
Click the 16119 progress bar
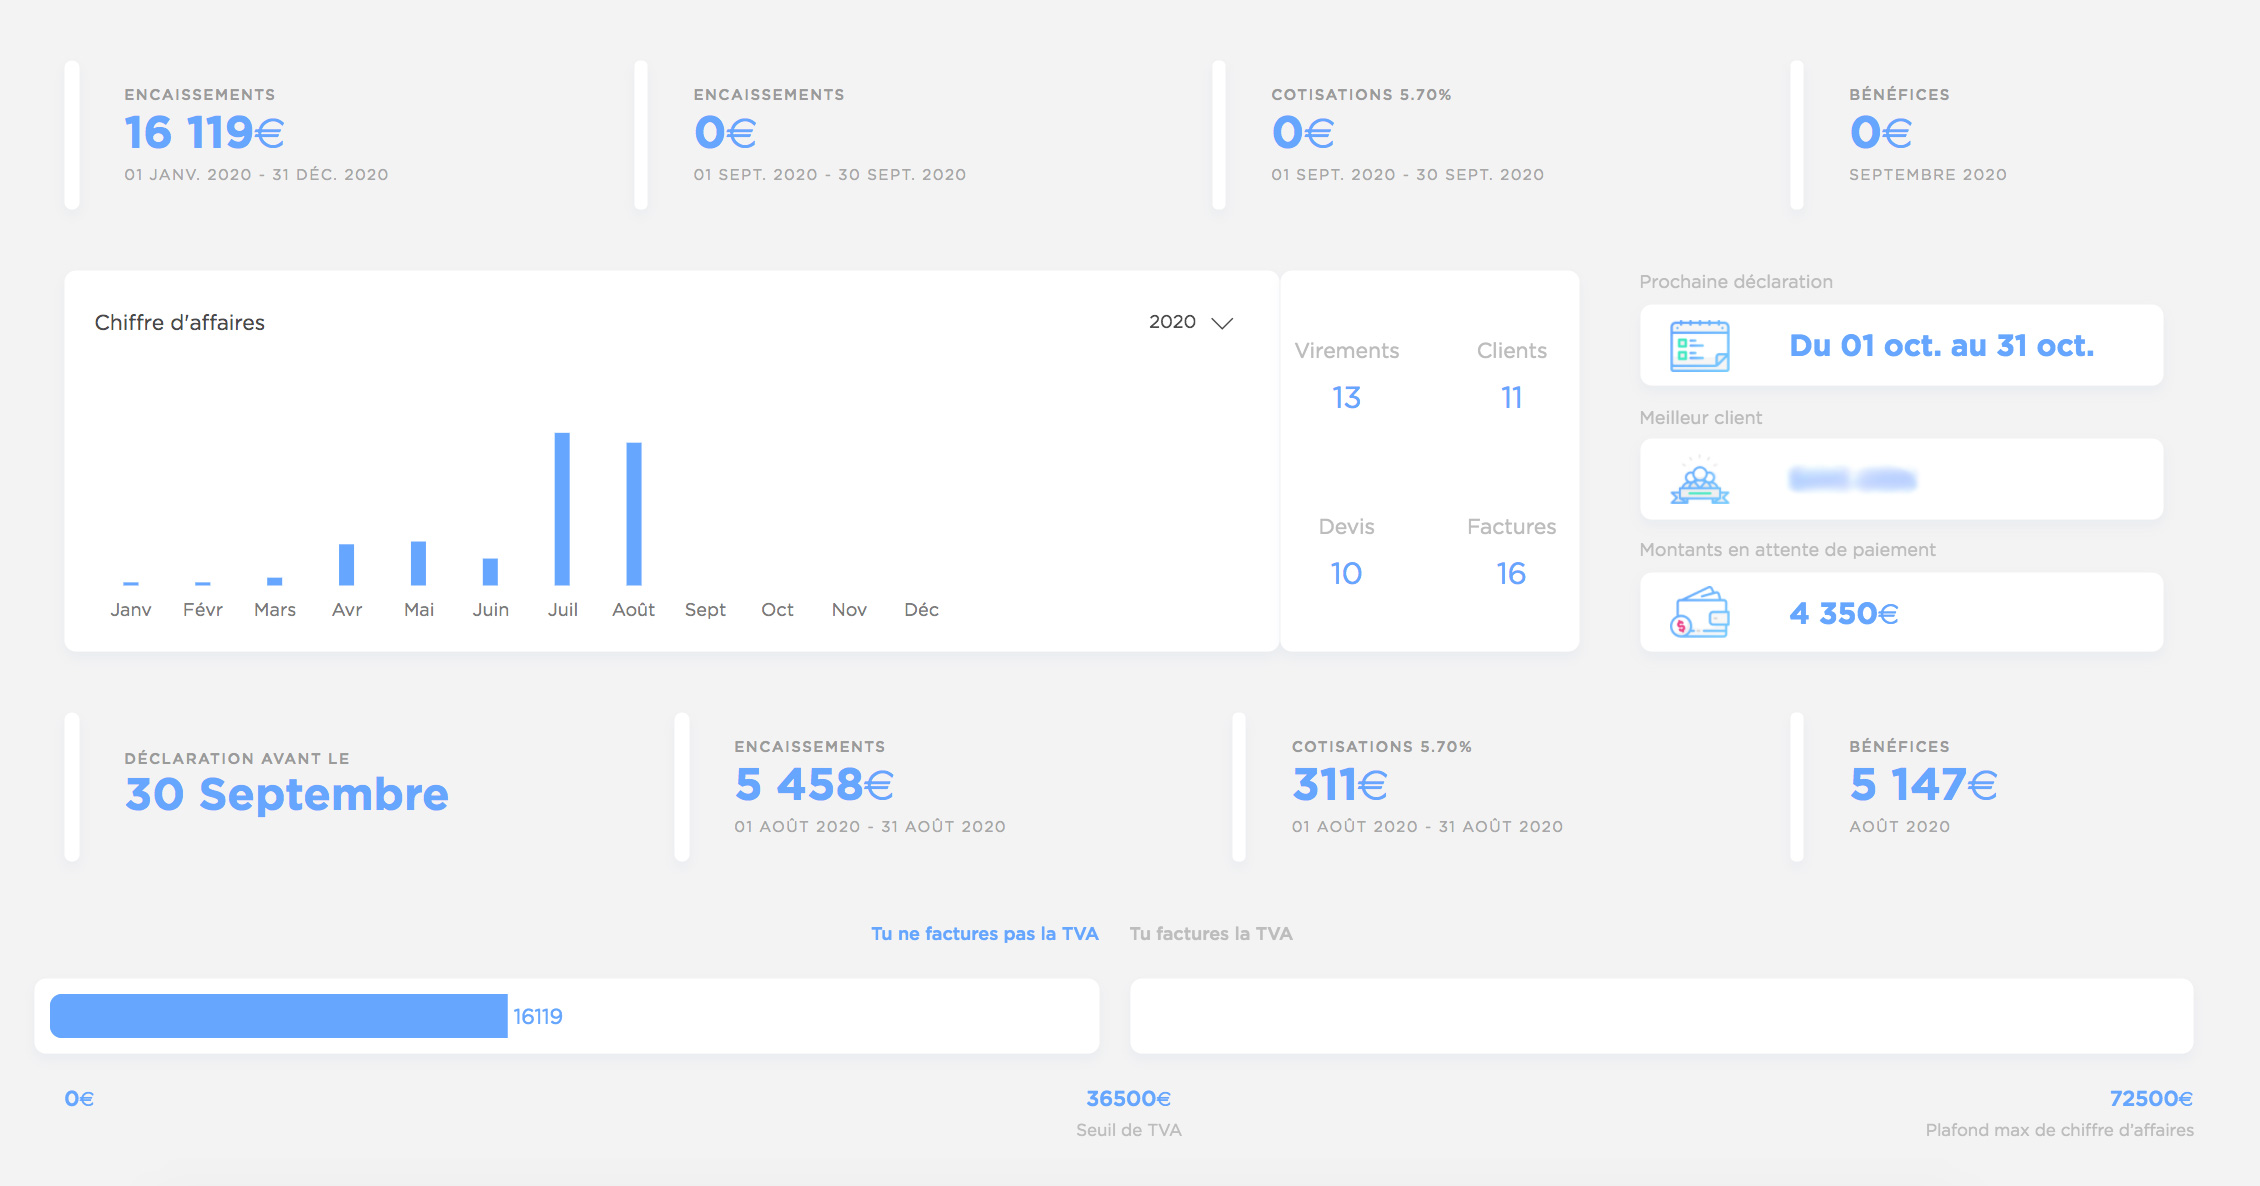coord(280,1015)
